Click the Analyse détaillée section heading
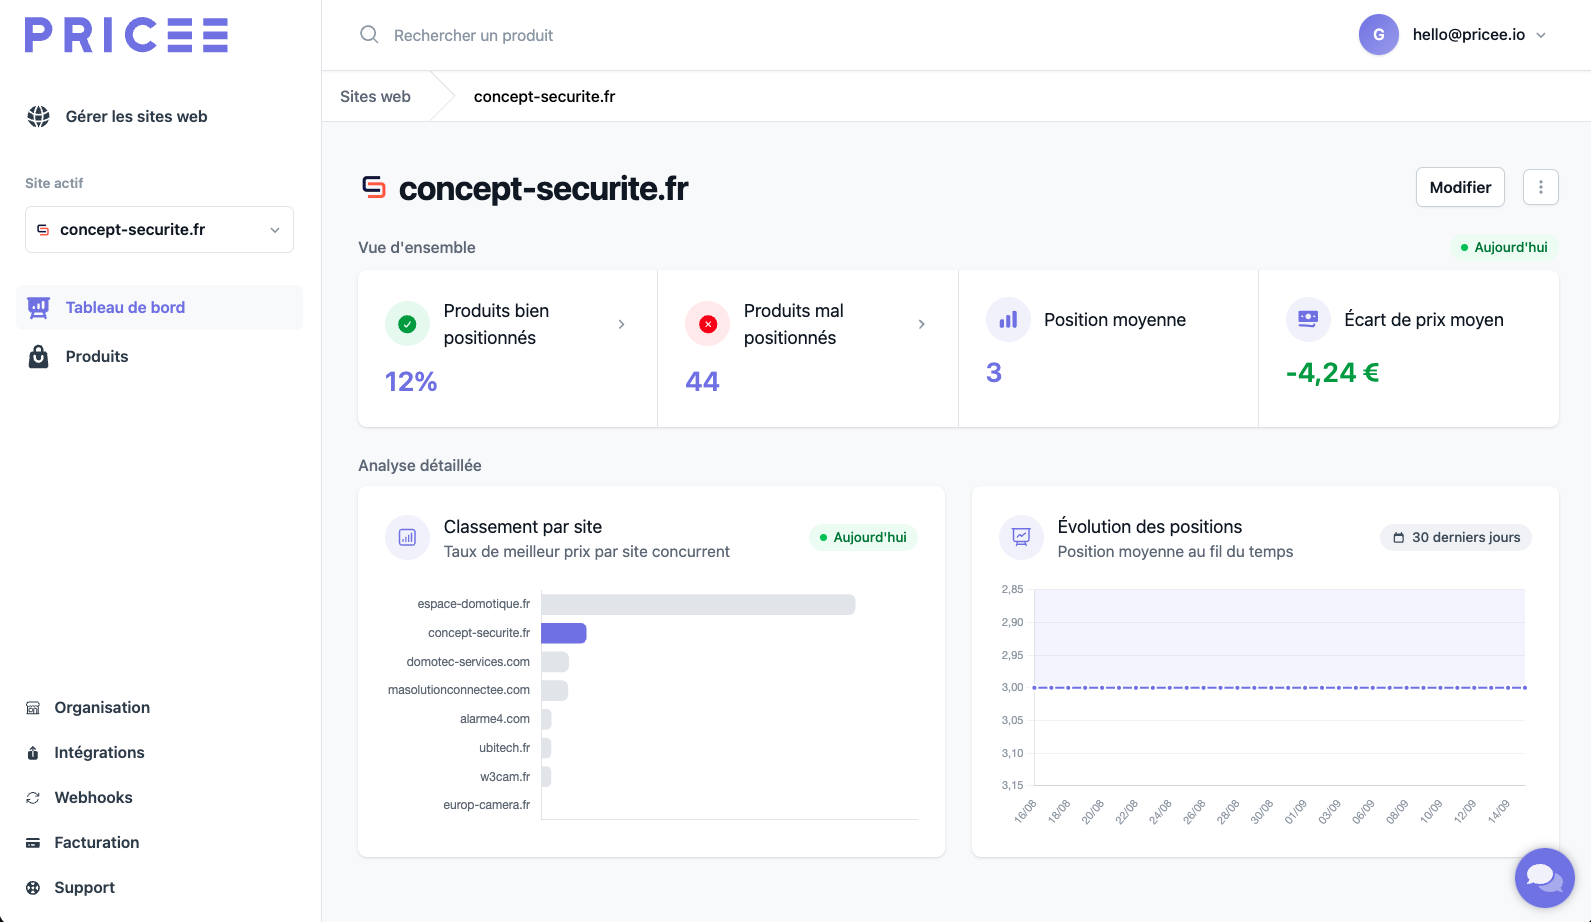Screen dimensions: 1591x922 (420, 466)
